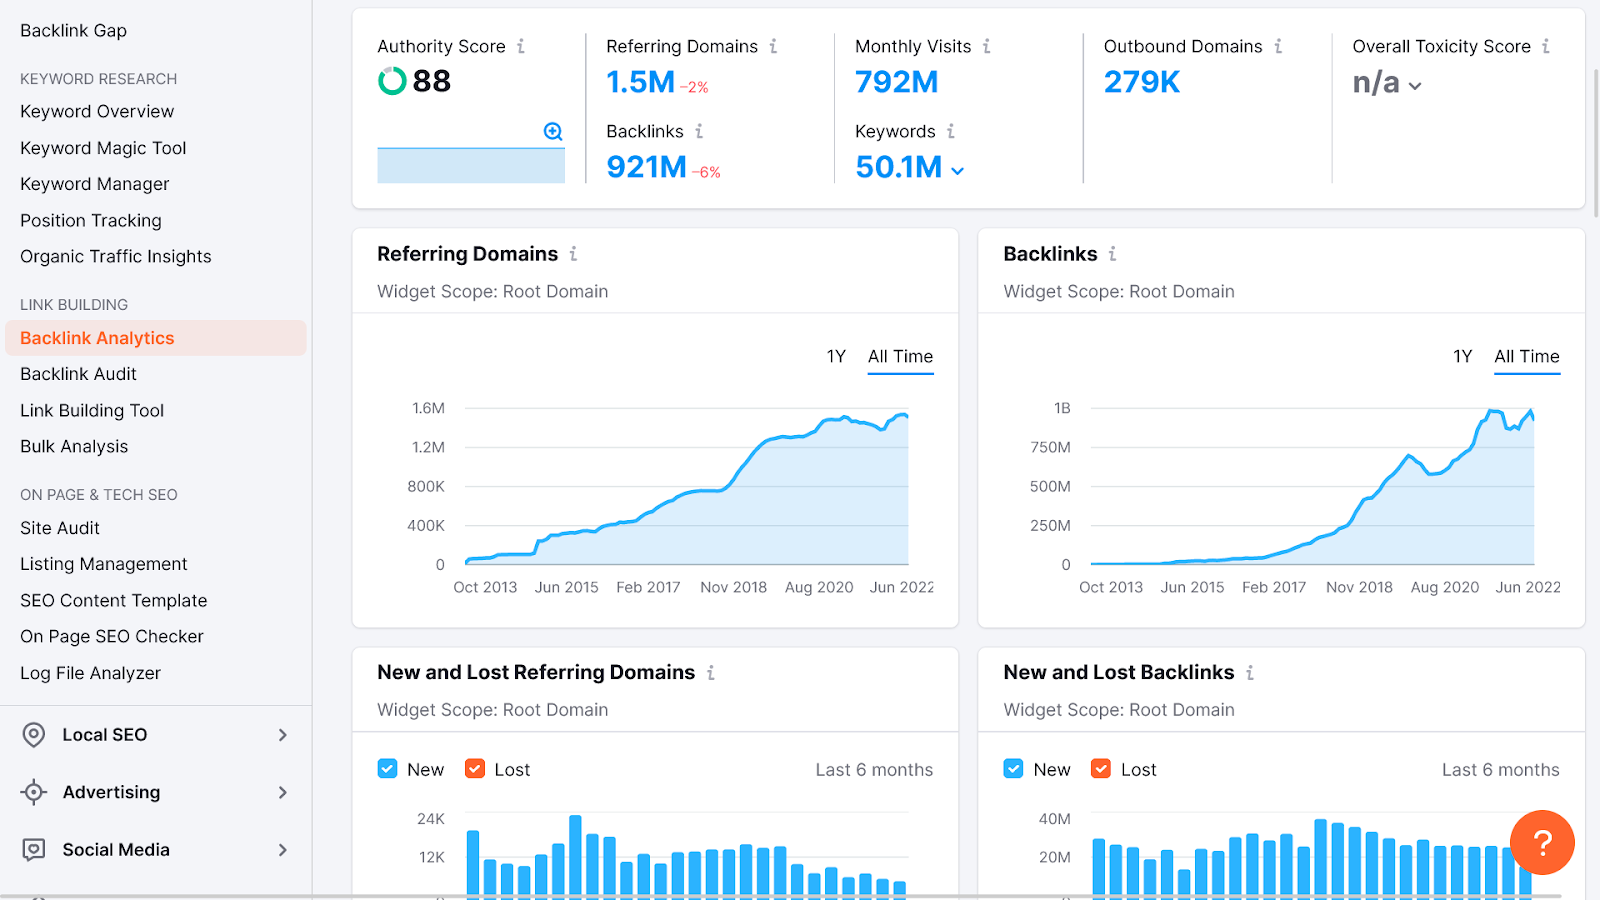1600x900 pixels.
Task: Open Organic Traffic Insights
Action: (x=116, y=257)
